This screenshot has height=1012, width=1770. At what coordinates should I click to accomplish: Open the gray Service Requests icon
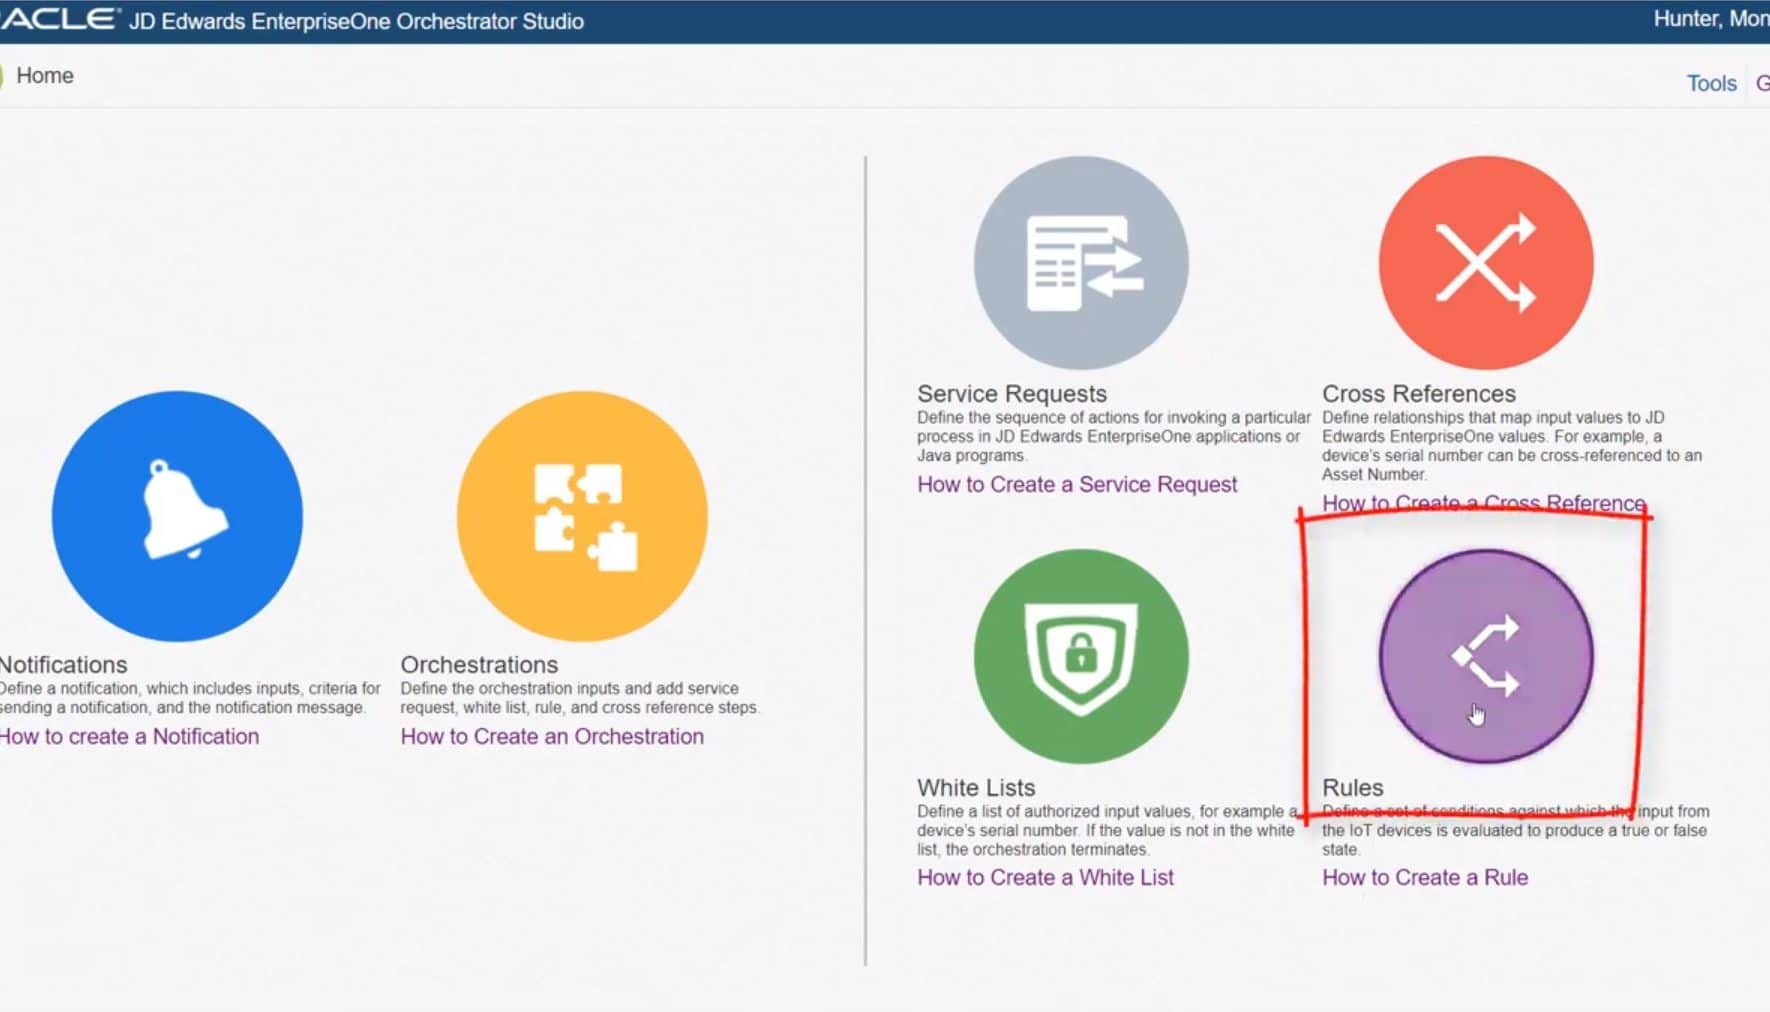click(1081, 263)
